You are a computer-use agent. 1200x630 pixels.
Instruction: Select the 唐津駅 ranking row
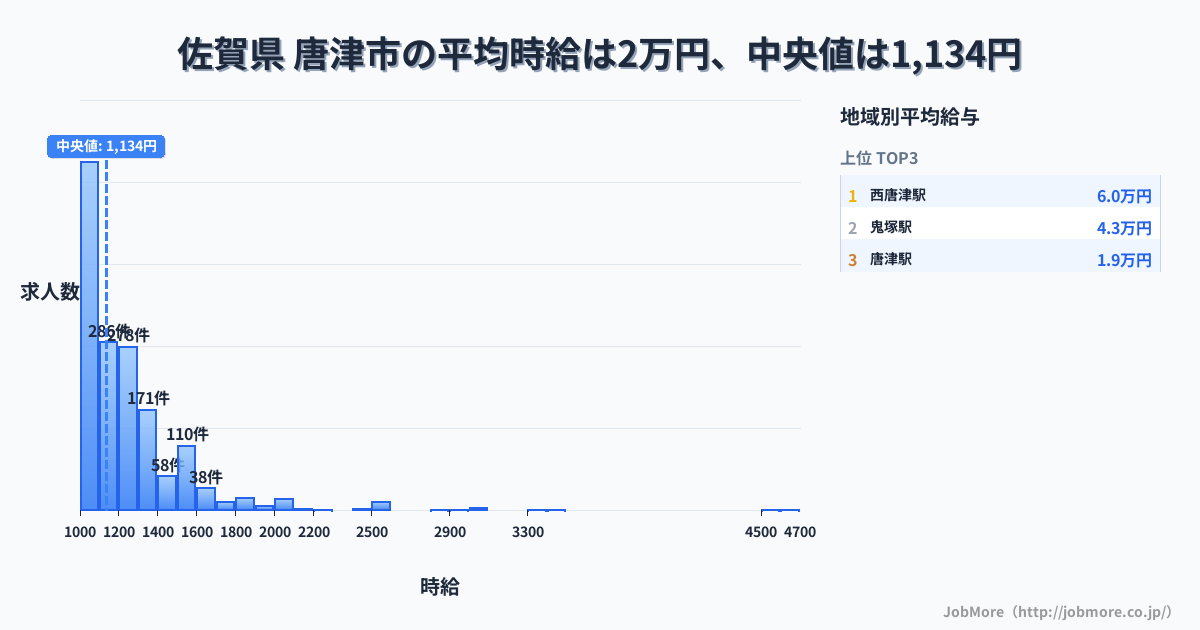click(1000, 260)
